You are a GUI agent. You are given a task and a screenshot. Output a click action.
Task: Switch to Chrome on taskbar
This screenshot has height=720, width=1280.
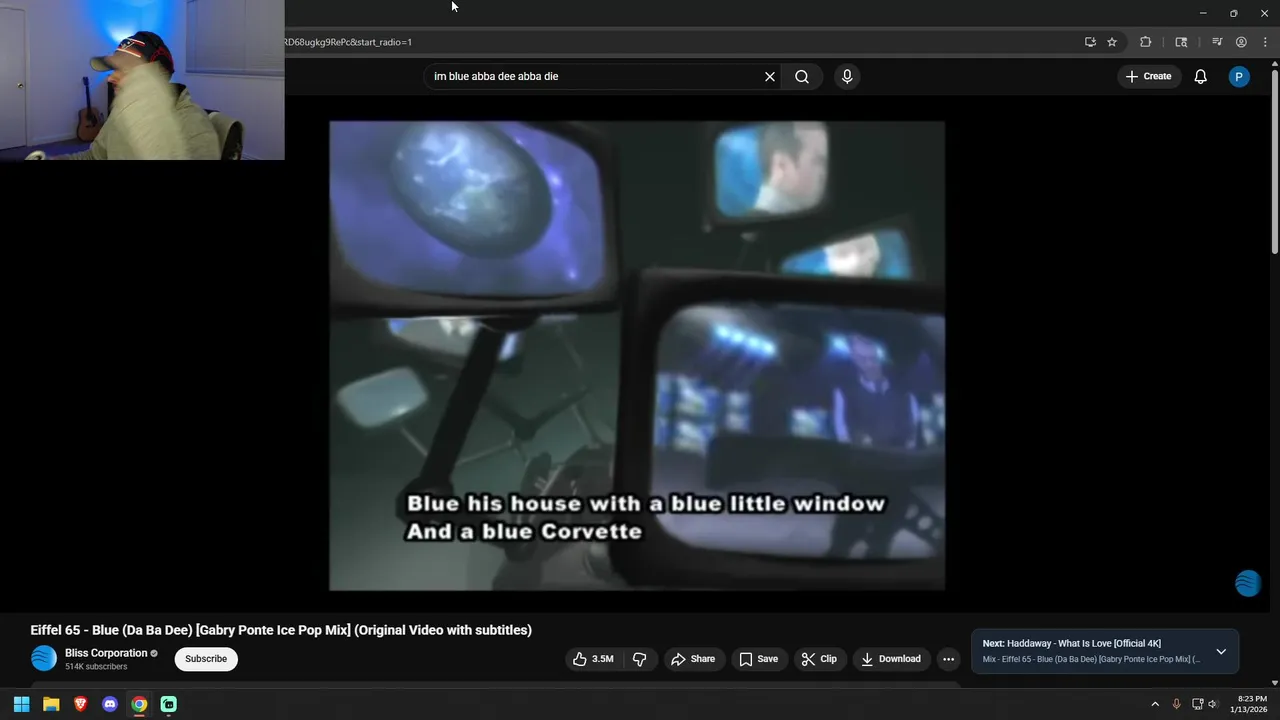click(x=139, y=704)
